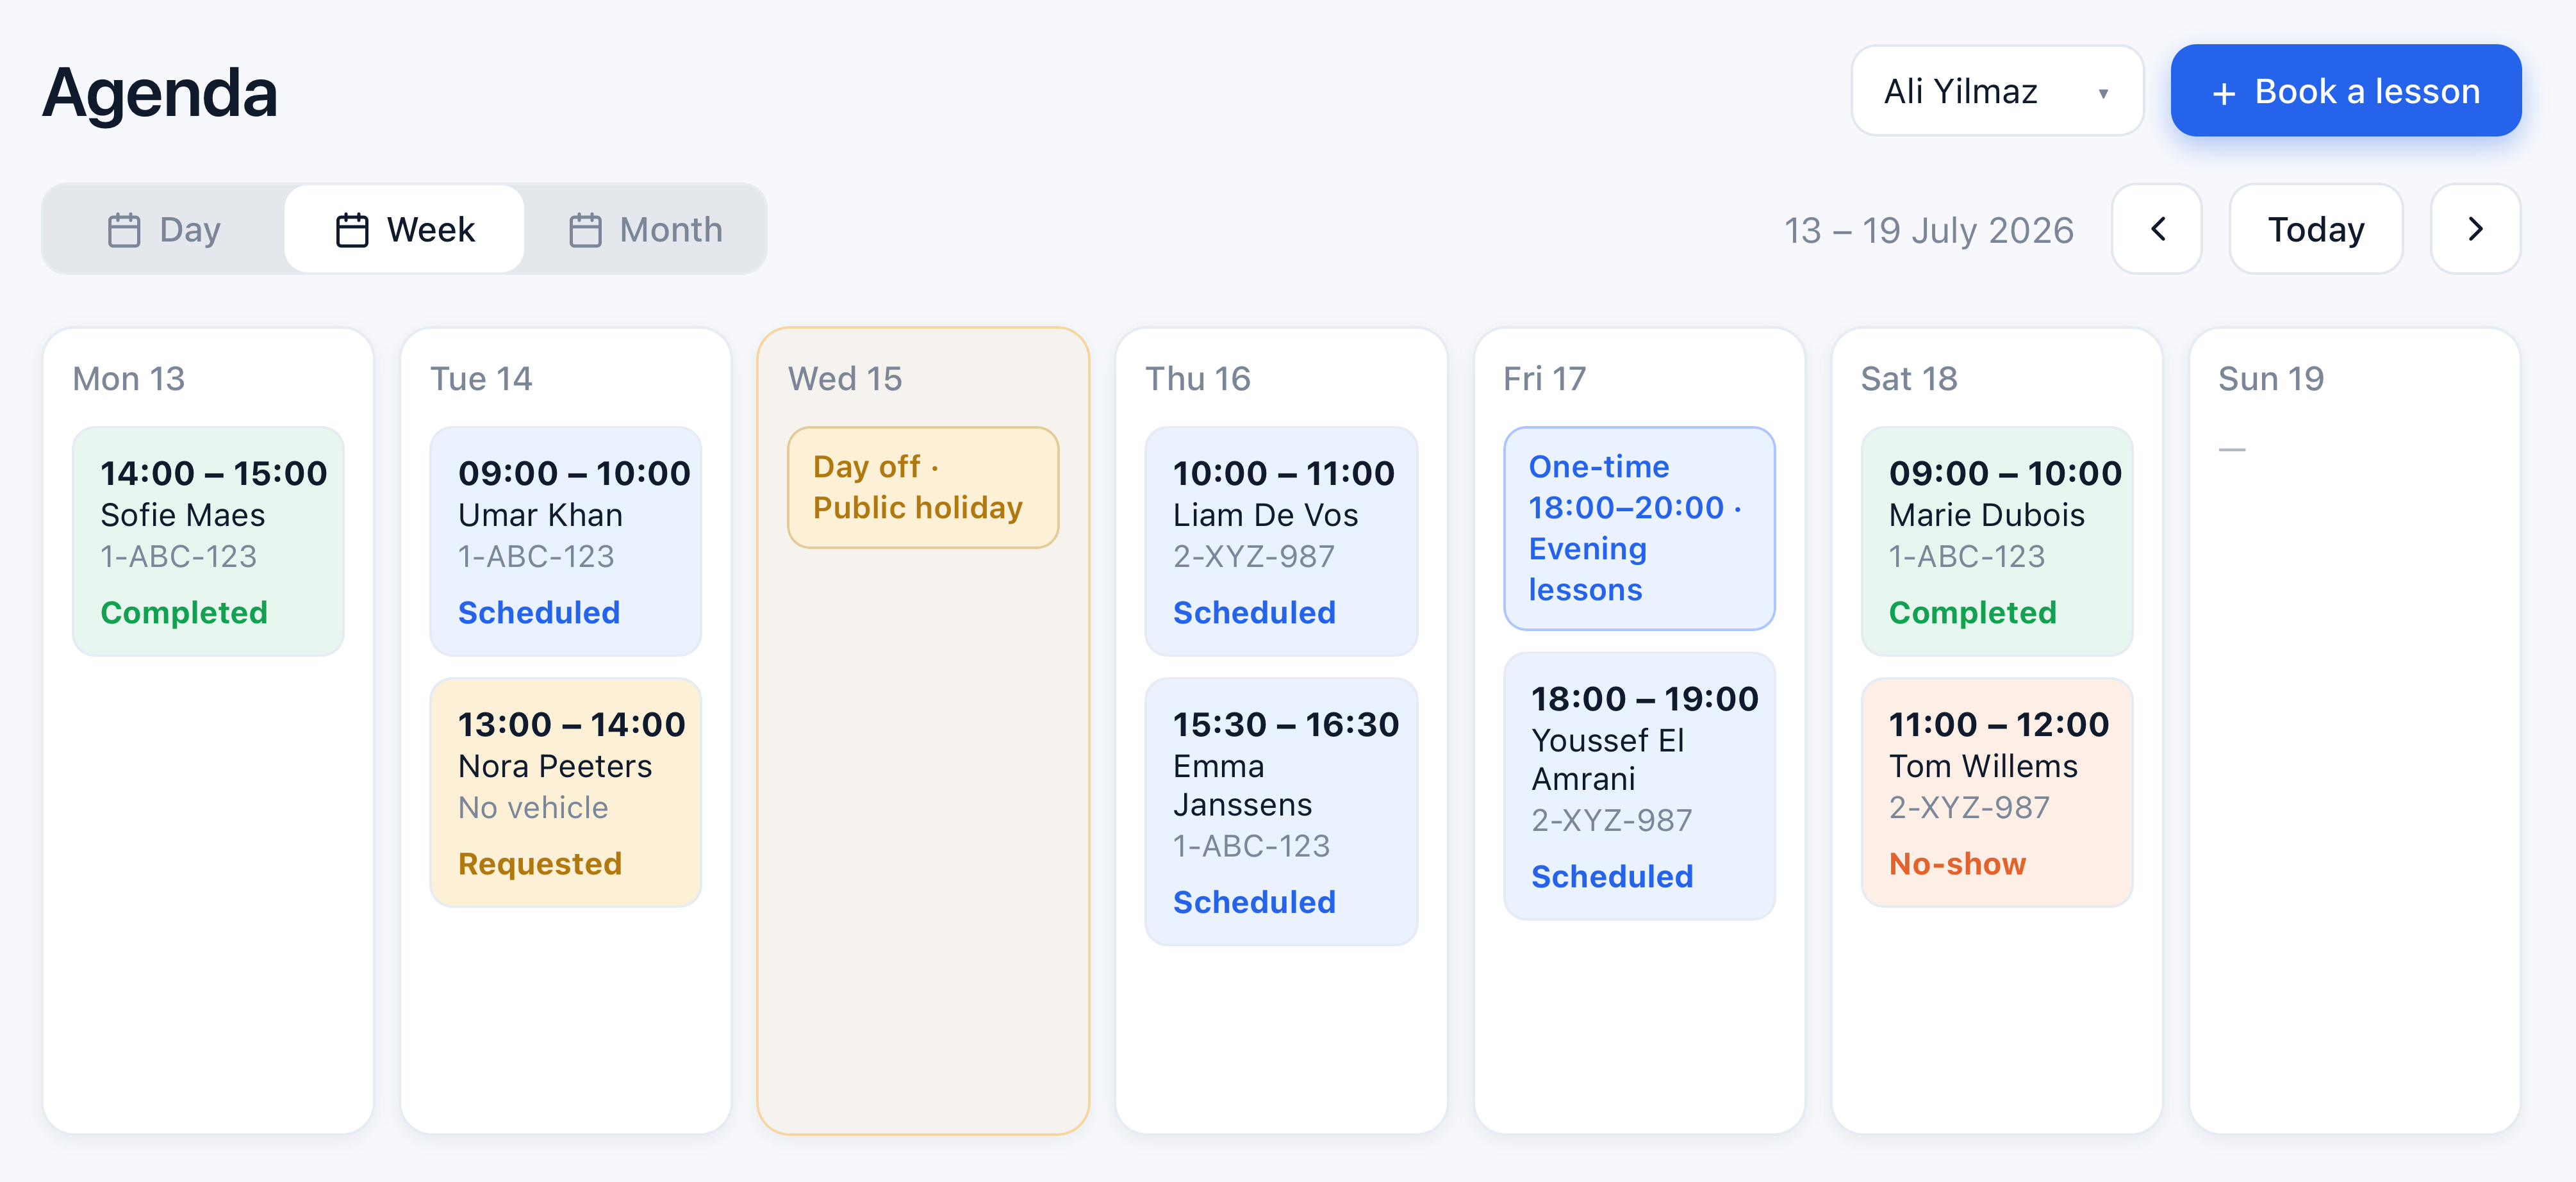Go to next week with right chevron
This screenshot has height=1182, width=2576.
(2475, 229)
